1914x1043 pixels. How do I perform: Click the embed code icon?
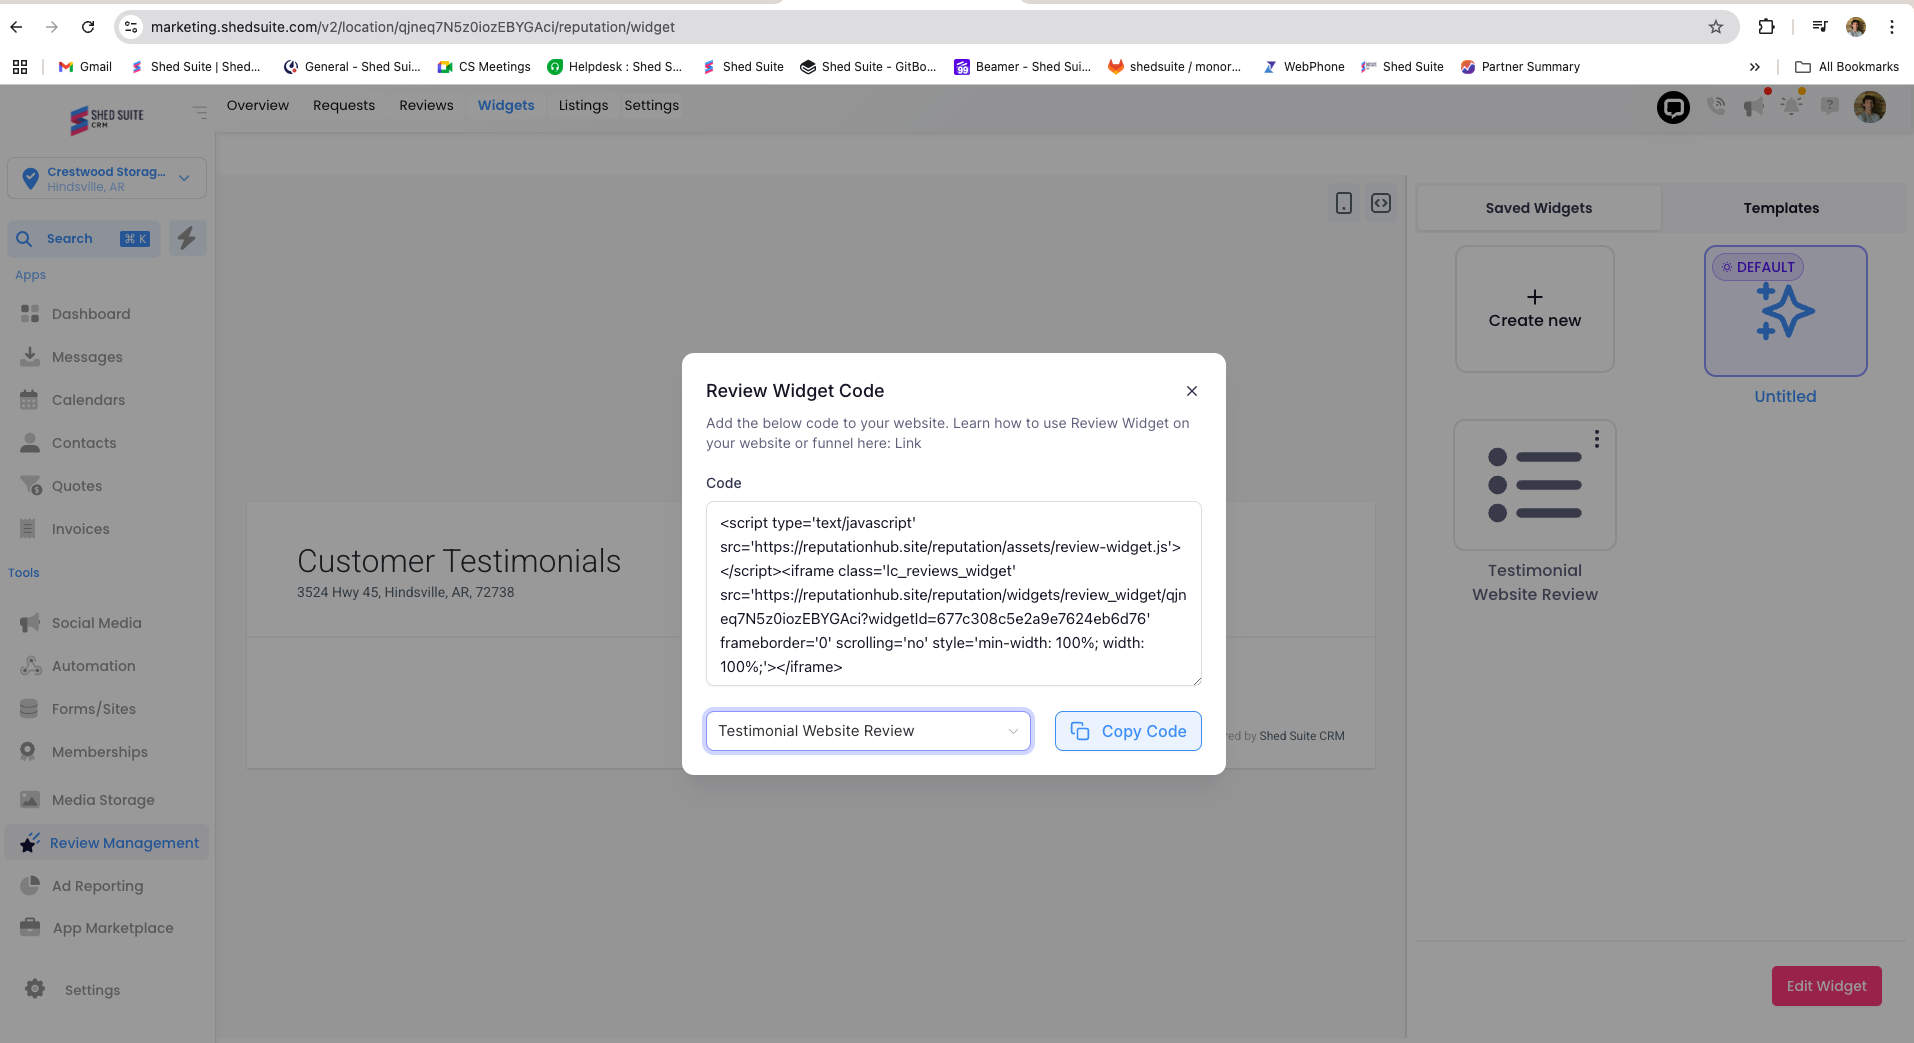click(1381, 203)
